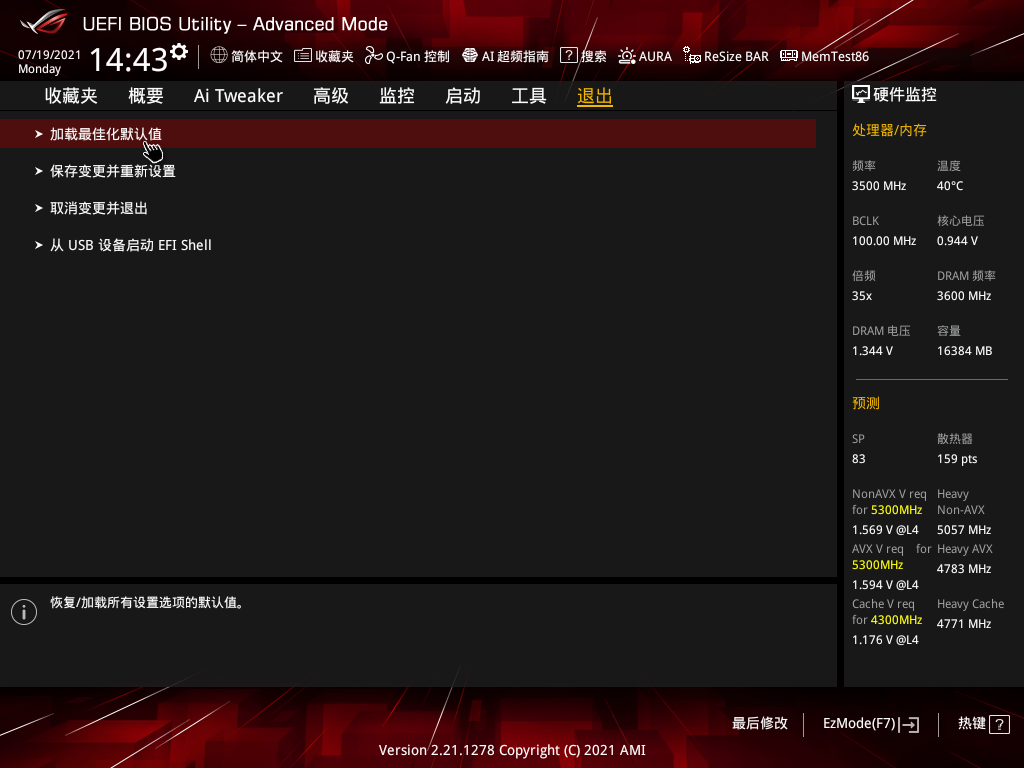Expand arrow beside 加载最佳化默认值
Image resolution: width=1024 pixels, height=768 pixels.
tap(39, 134)
